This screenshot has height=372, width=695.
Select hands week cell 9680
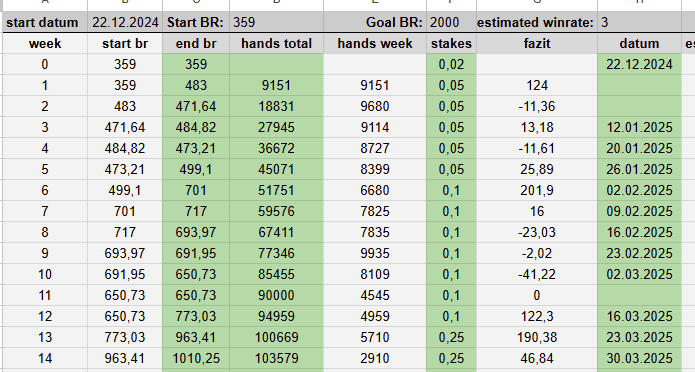coord(375,106)
